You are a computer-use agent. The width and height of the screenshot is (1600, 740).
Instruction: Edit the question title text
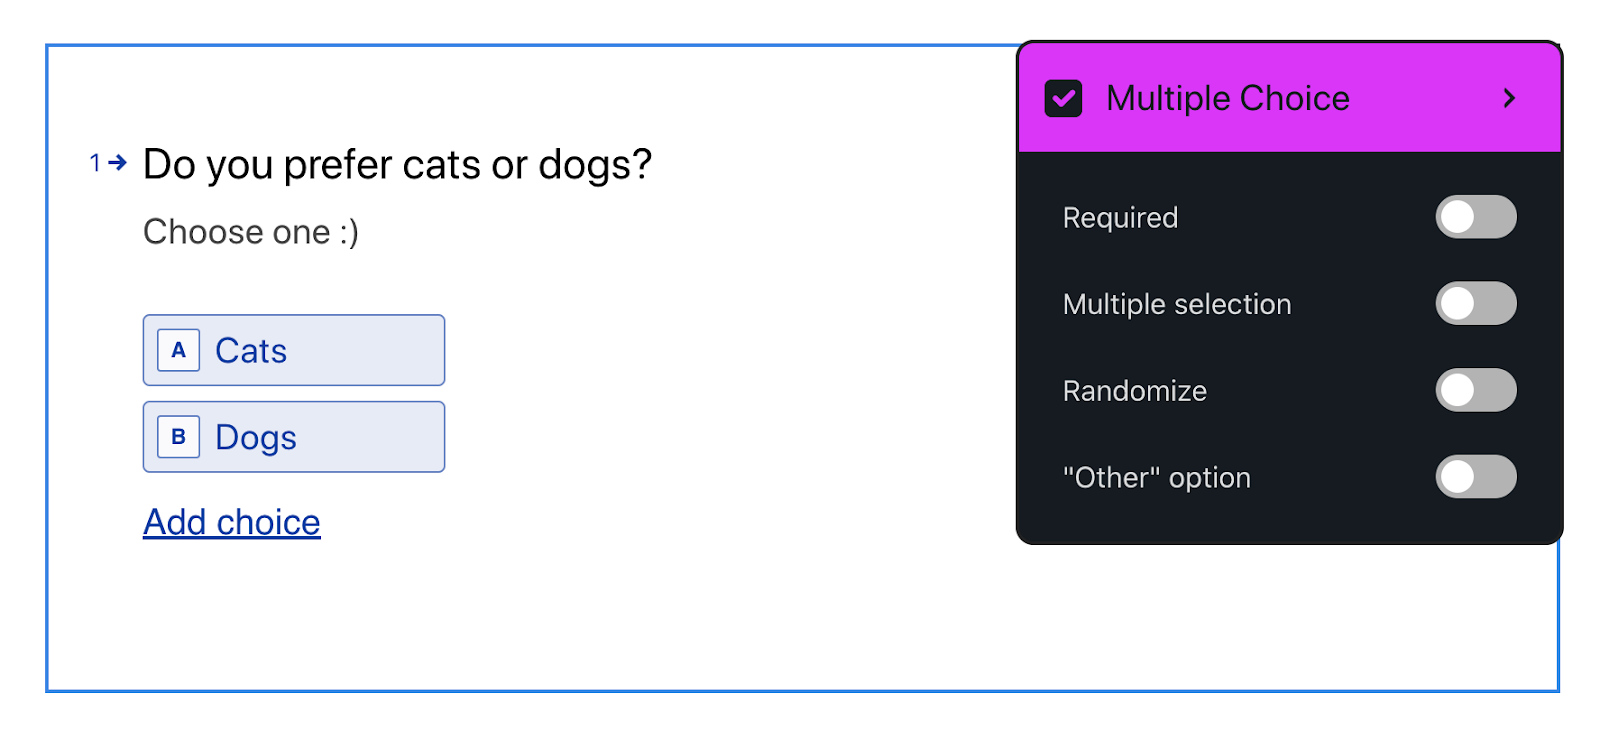[397, 165]
